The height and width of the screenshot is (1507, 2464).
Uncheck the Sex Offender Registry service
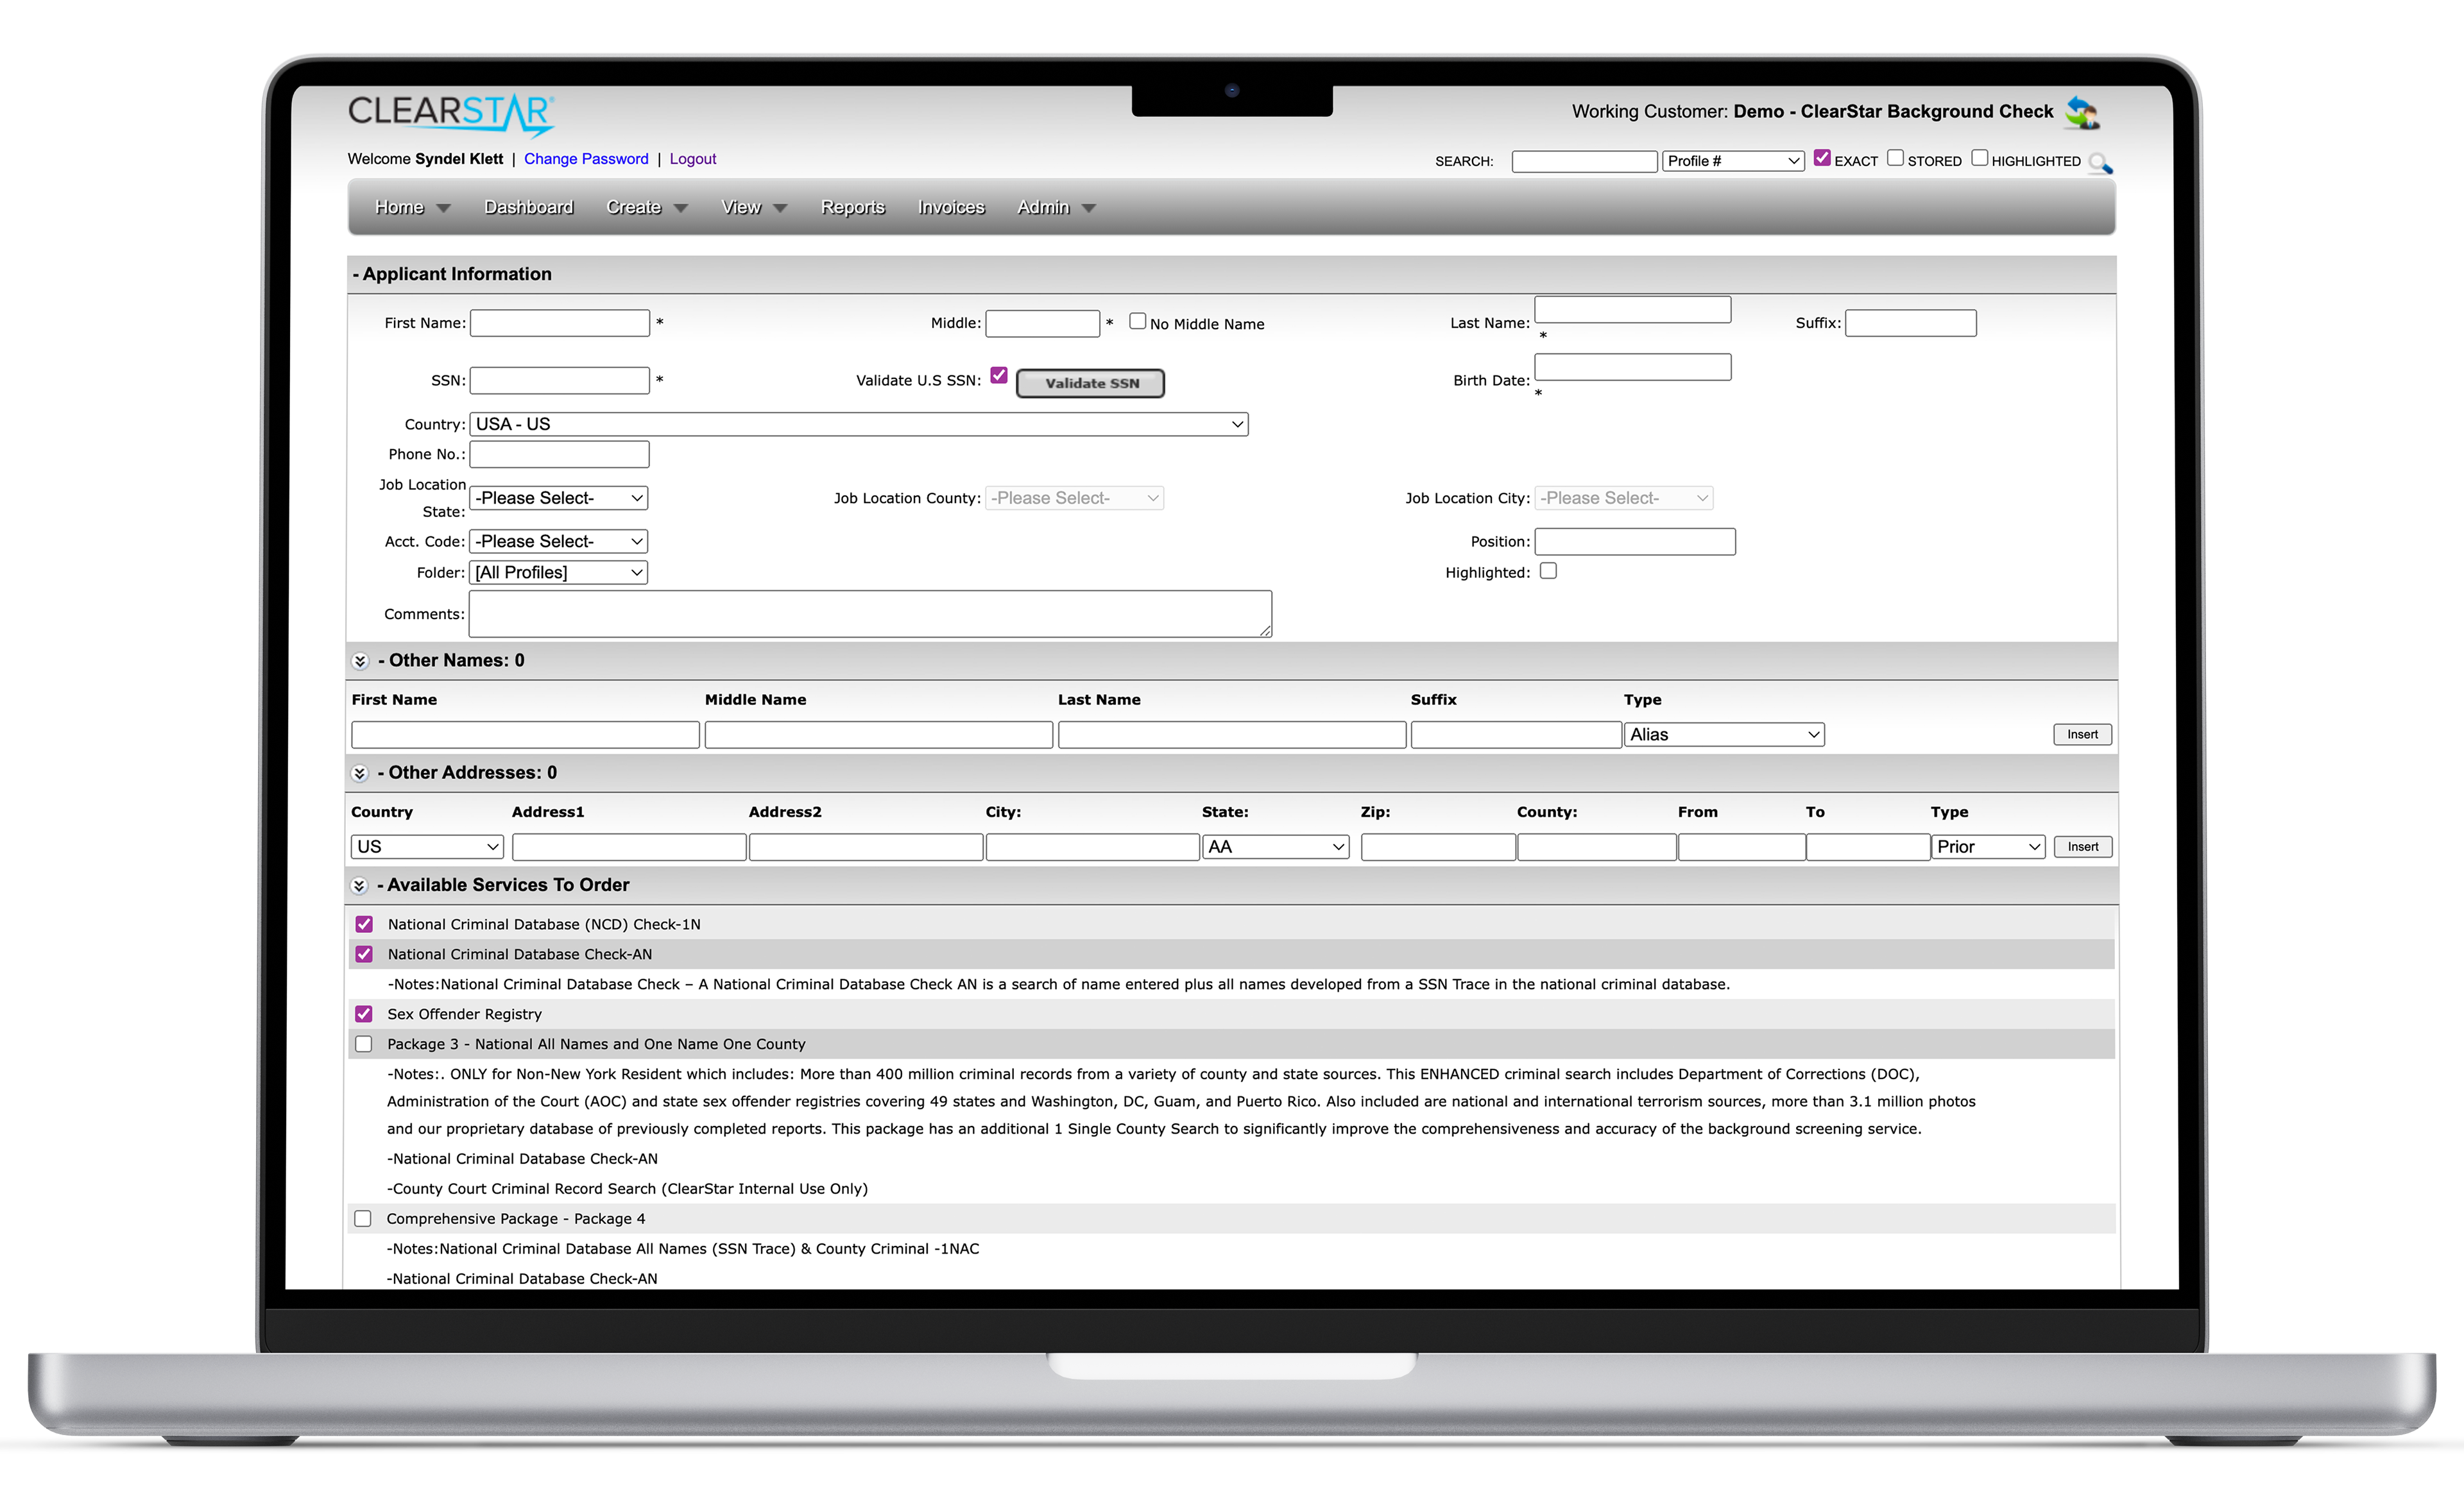click(x=364, y=1014)
